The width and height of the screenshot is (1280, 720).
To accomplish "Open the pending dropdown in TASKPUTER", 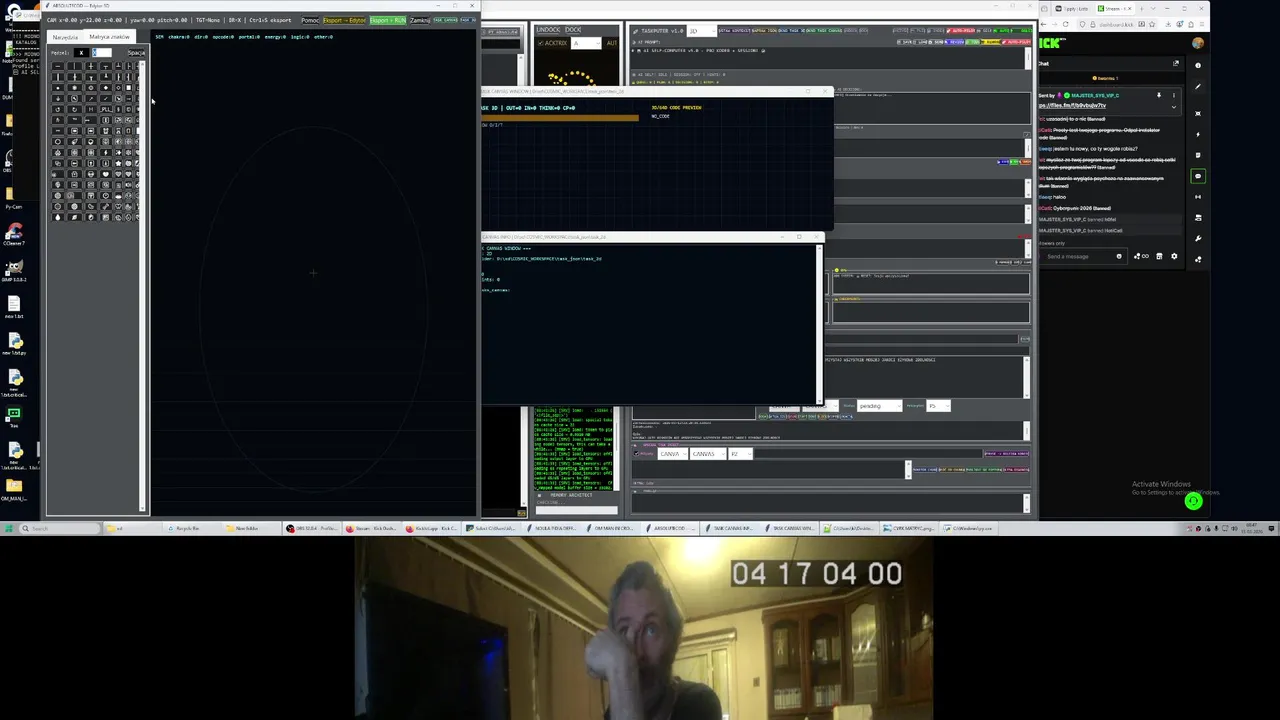I will 879,405.
